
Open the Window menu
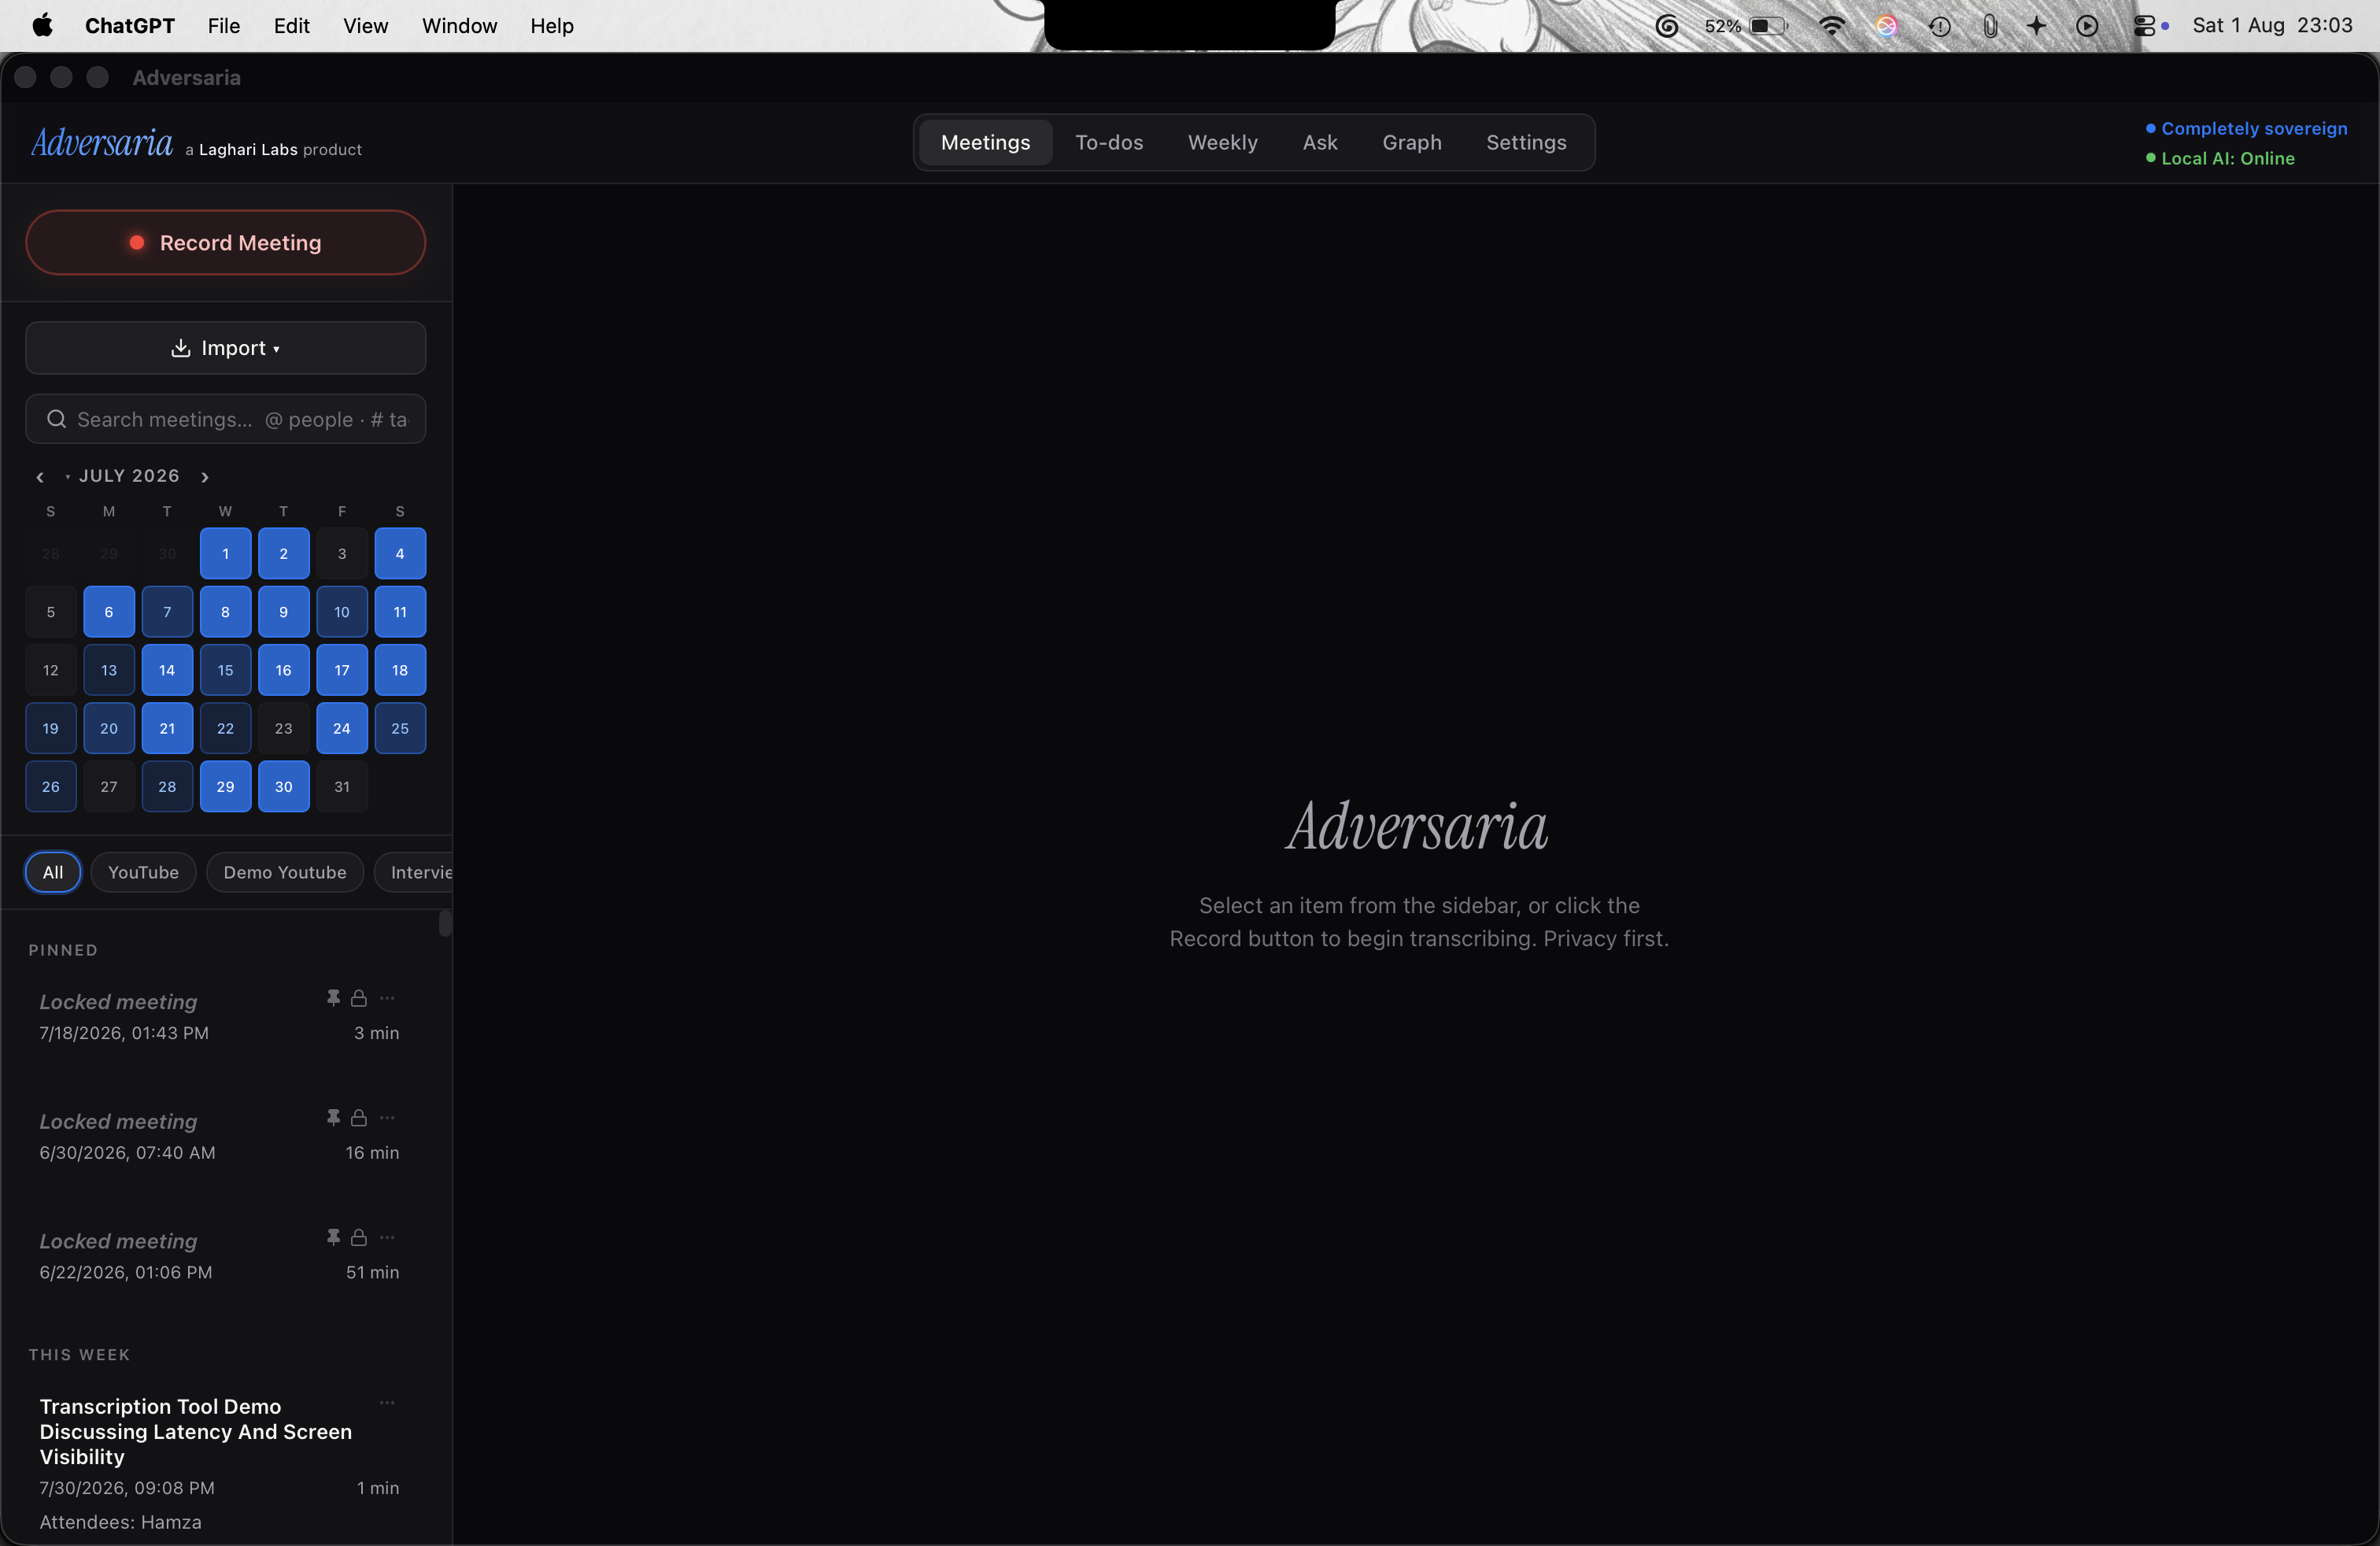coord(459,26)
